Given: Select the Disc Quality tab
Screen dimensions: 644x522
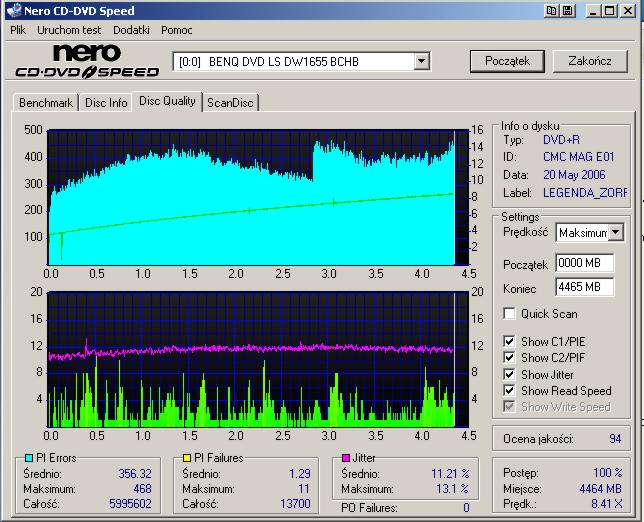Looking at the screenshot, I should [x=167, y=101].
